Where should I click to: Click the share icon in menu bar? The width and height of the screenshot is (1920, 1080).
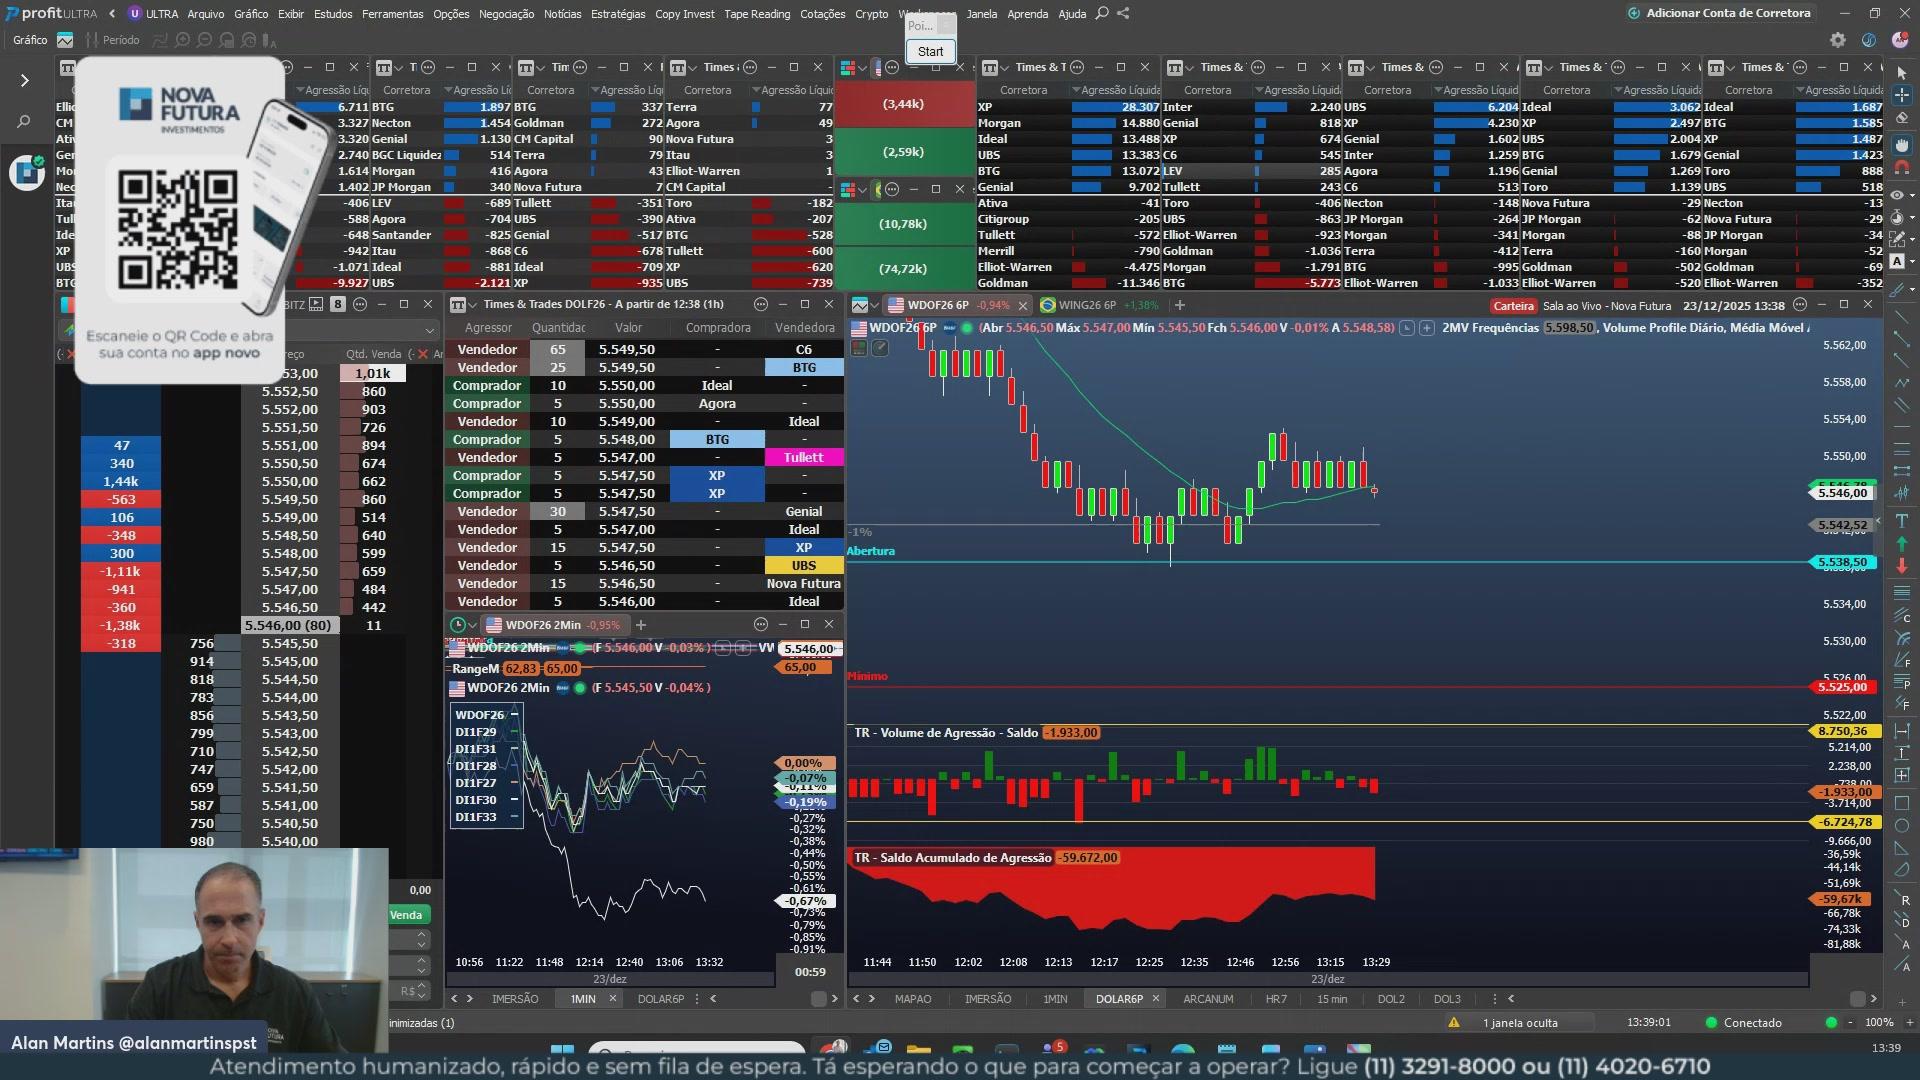click(1123, 13)
